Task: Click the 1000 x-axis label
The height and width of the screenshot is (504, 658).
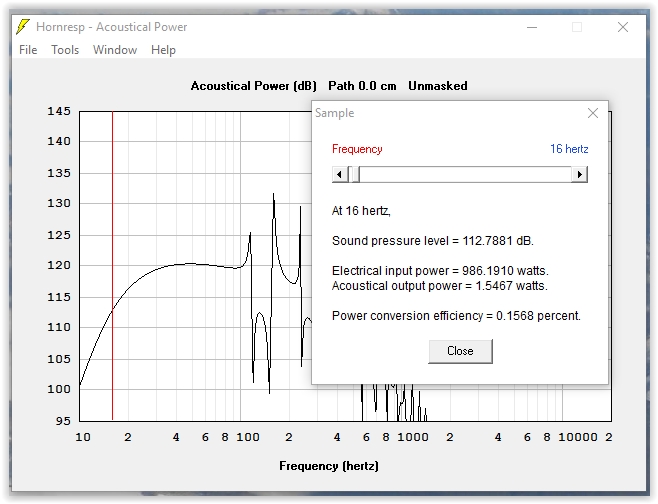Action: tap(413, 437)
